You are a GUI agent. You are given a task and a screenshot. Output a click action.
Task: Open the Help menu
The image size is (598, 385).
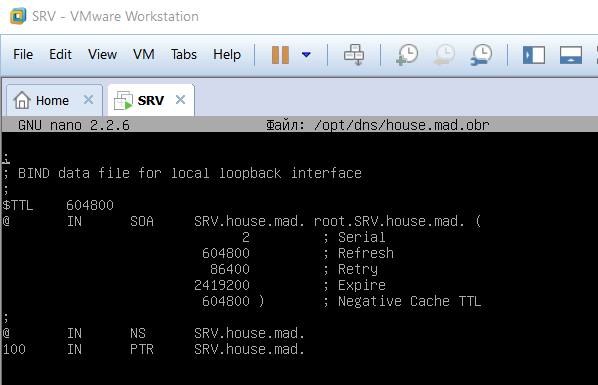tap(227, 55)
